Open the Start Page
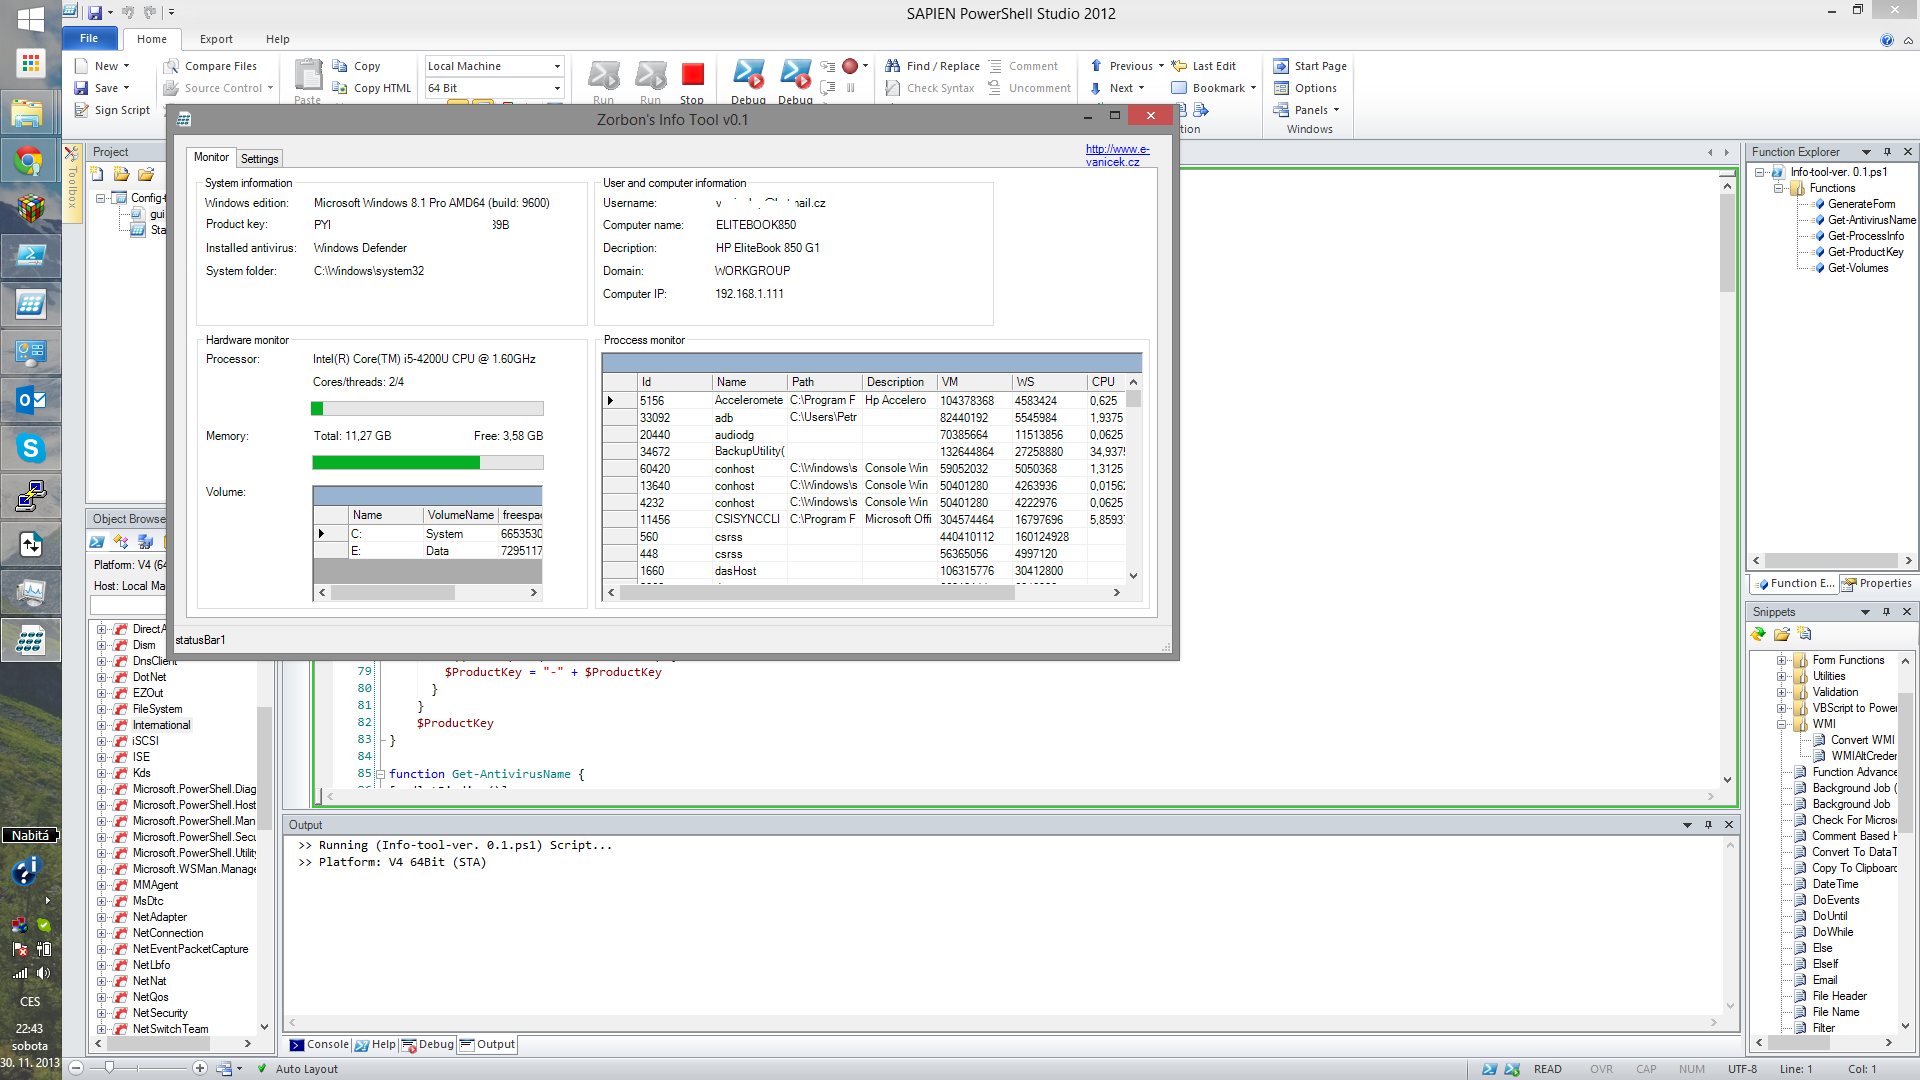The height and width of the screenshot is (1080, 1920). [x=1310, y=66]
